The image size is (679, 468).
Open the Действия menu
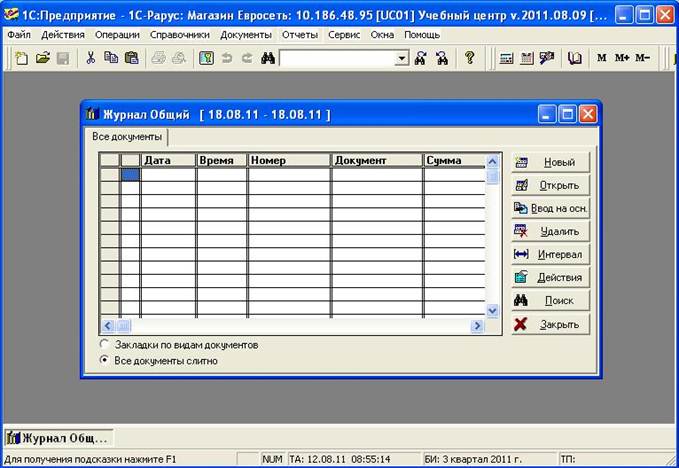63,35
